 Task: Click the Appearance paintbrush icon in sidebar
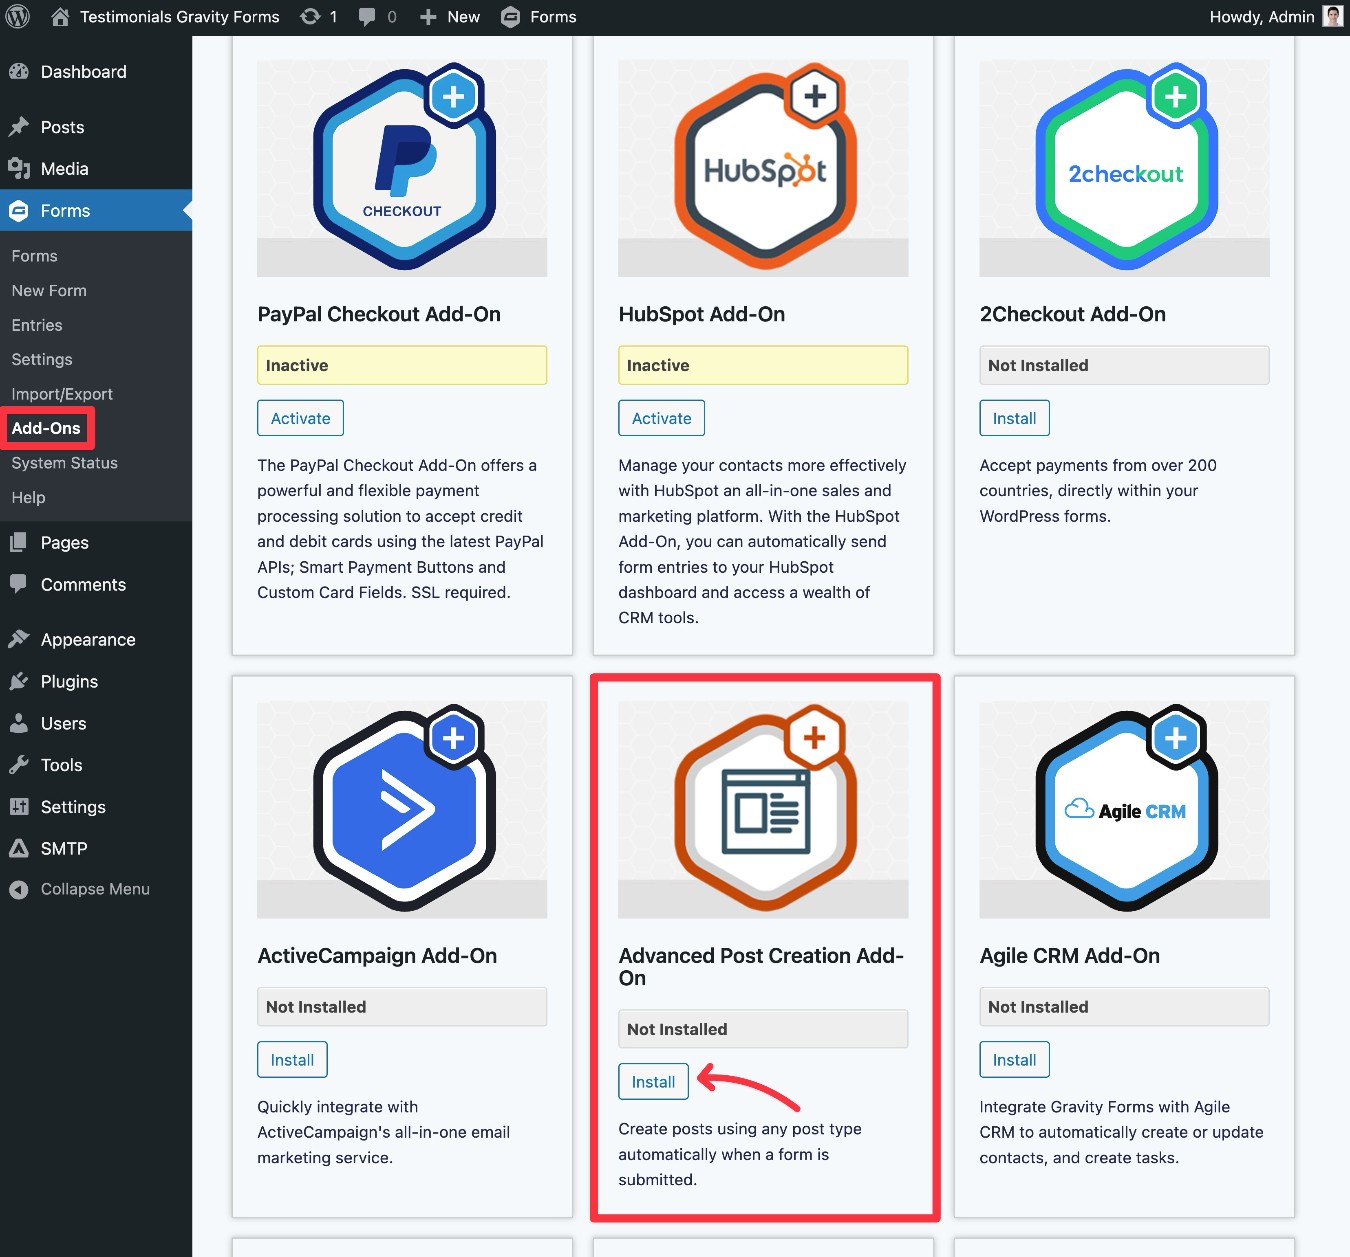point(21,638)
